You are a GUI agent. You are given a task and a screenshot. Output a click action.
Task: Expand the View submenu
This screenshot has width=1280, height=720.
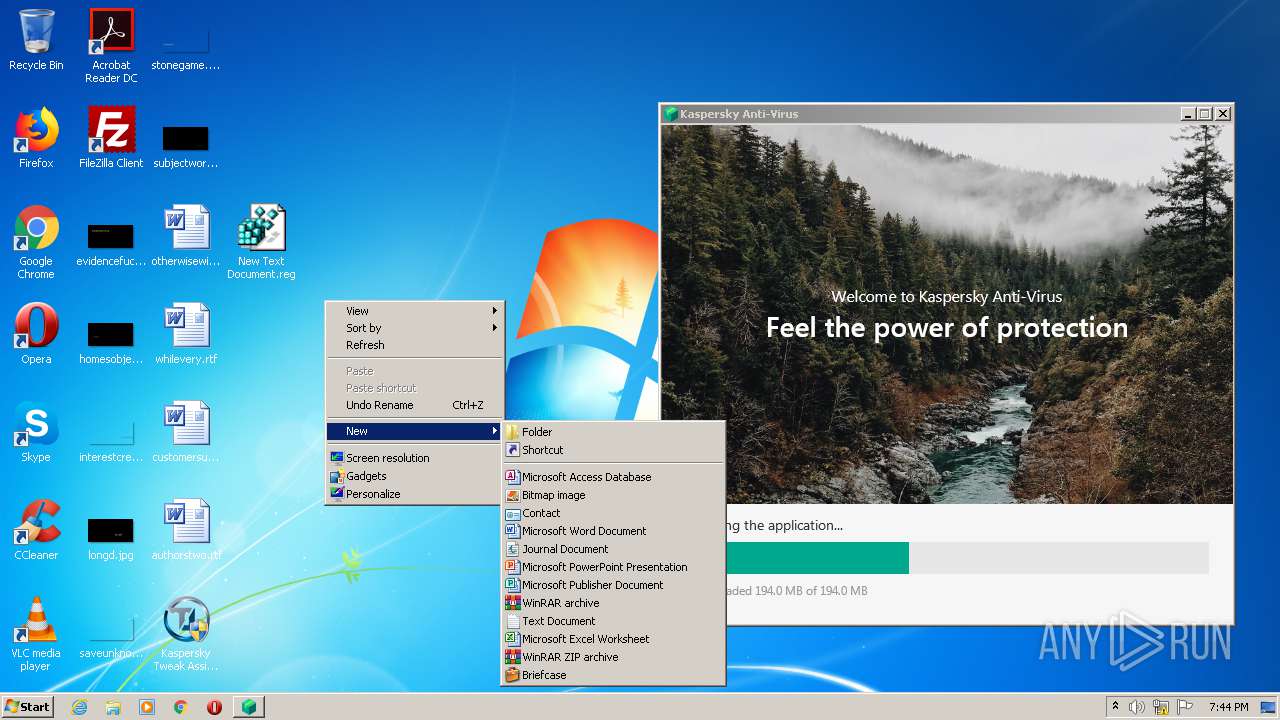tap(414, 311)
